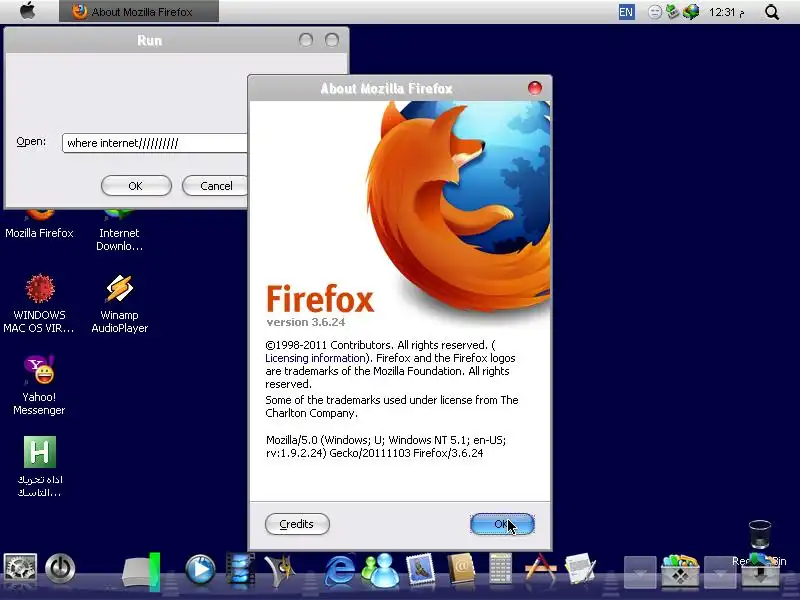Select the Yahoo! Messenger desktop icon
The width and height of the screenshot is (800, 600).
(x=39, y=385)
